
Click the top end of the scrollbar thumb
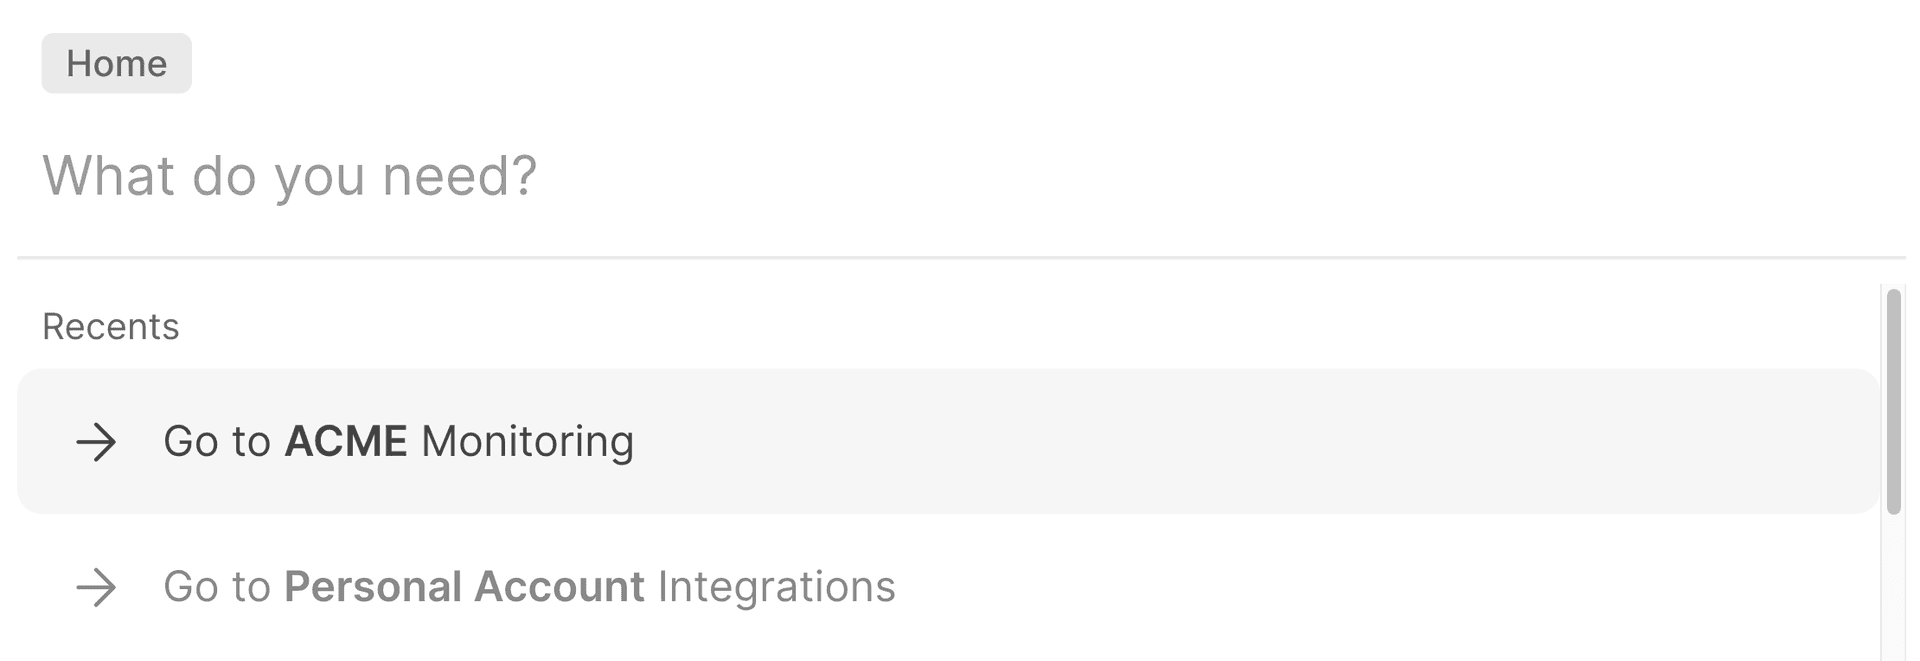[x=1892, y=298]
